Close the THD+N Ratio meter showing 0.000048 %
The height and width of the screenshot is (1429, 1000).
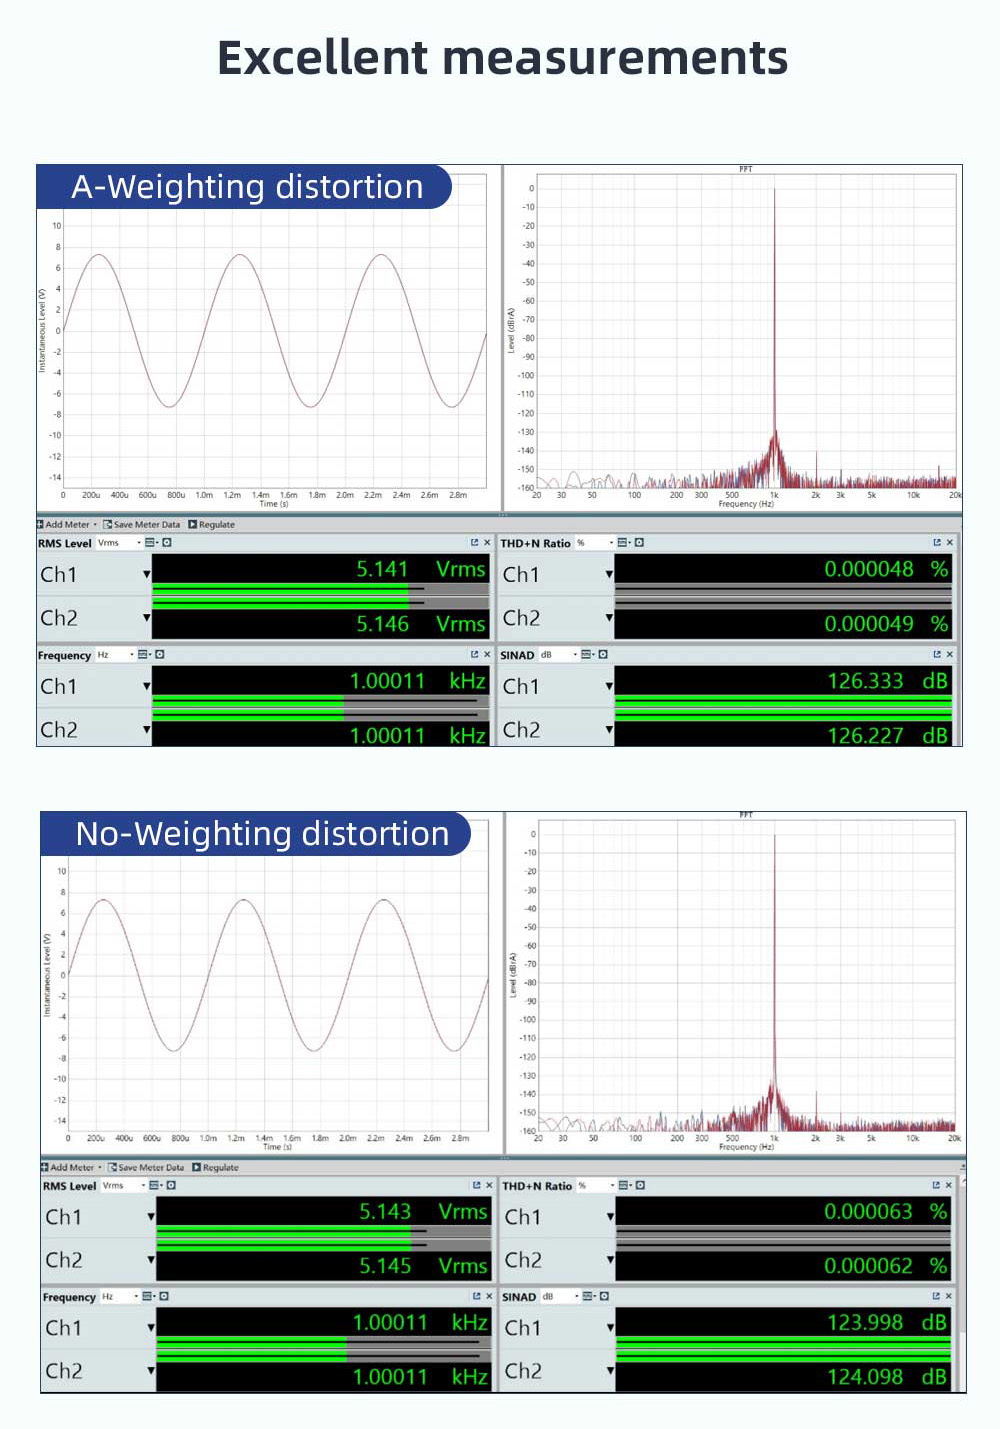[950, 543]
